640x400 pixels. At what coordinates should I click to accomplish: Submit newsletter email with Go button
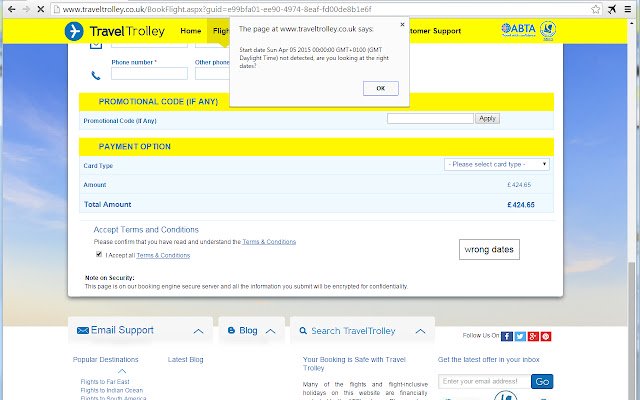pyautogui.click(x=542, y=381)
